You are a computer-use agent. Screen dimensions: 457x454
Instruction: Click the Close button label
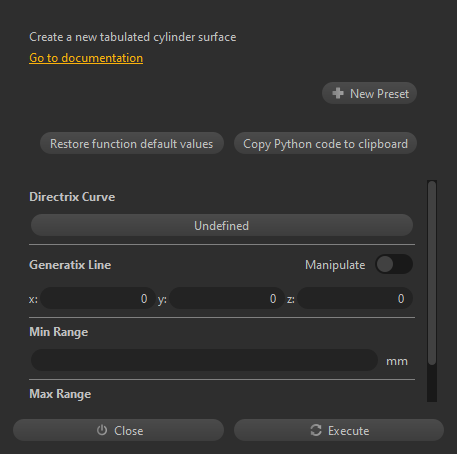[x=129, y=431]
